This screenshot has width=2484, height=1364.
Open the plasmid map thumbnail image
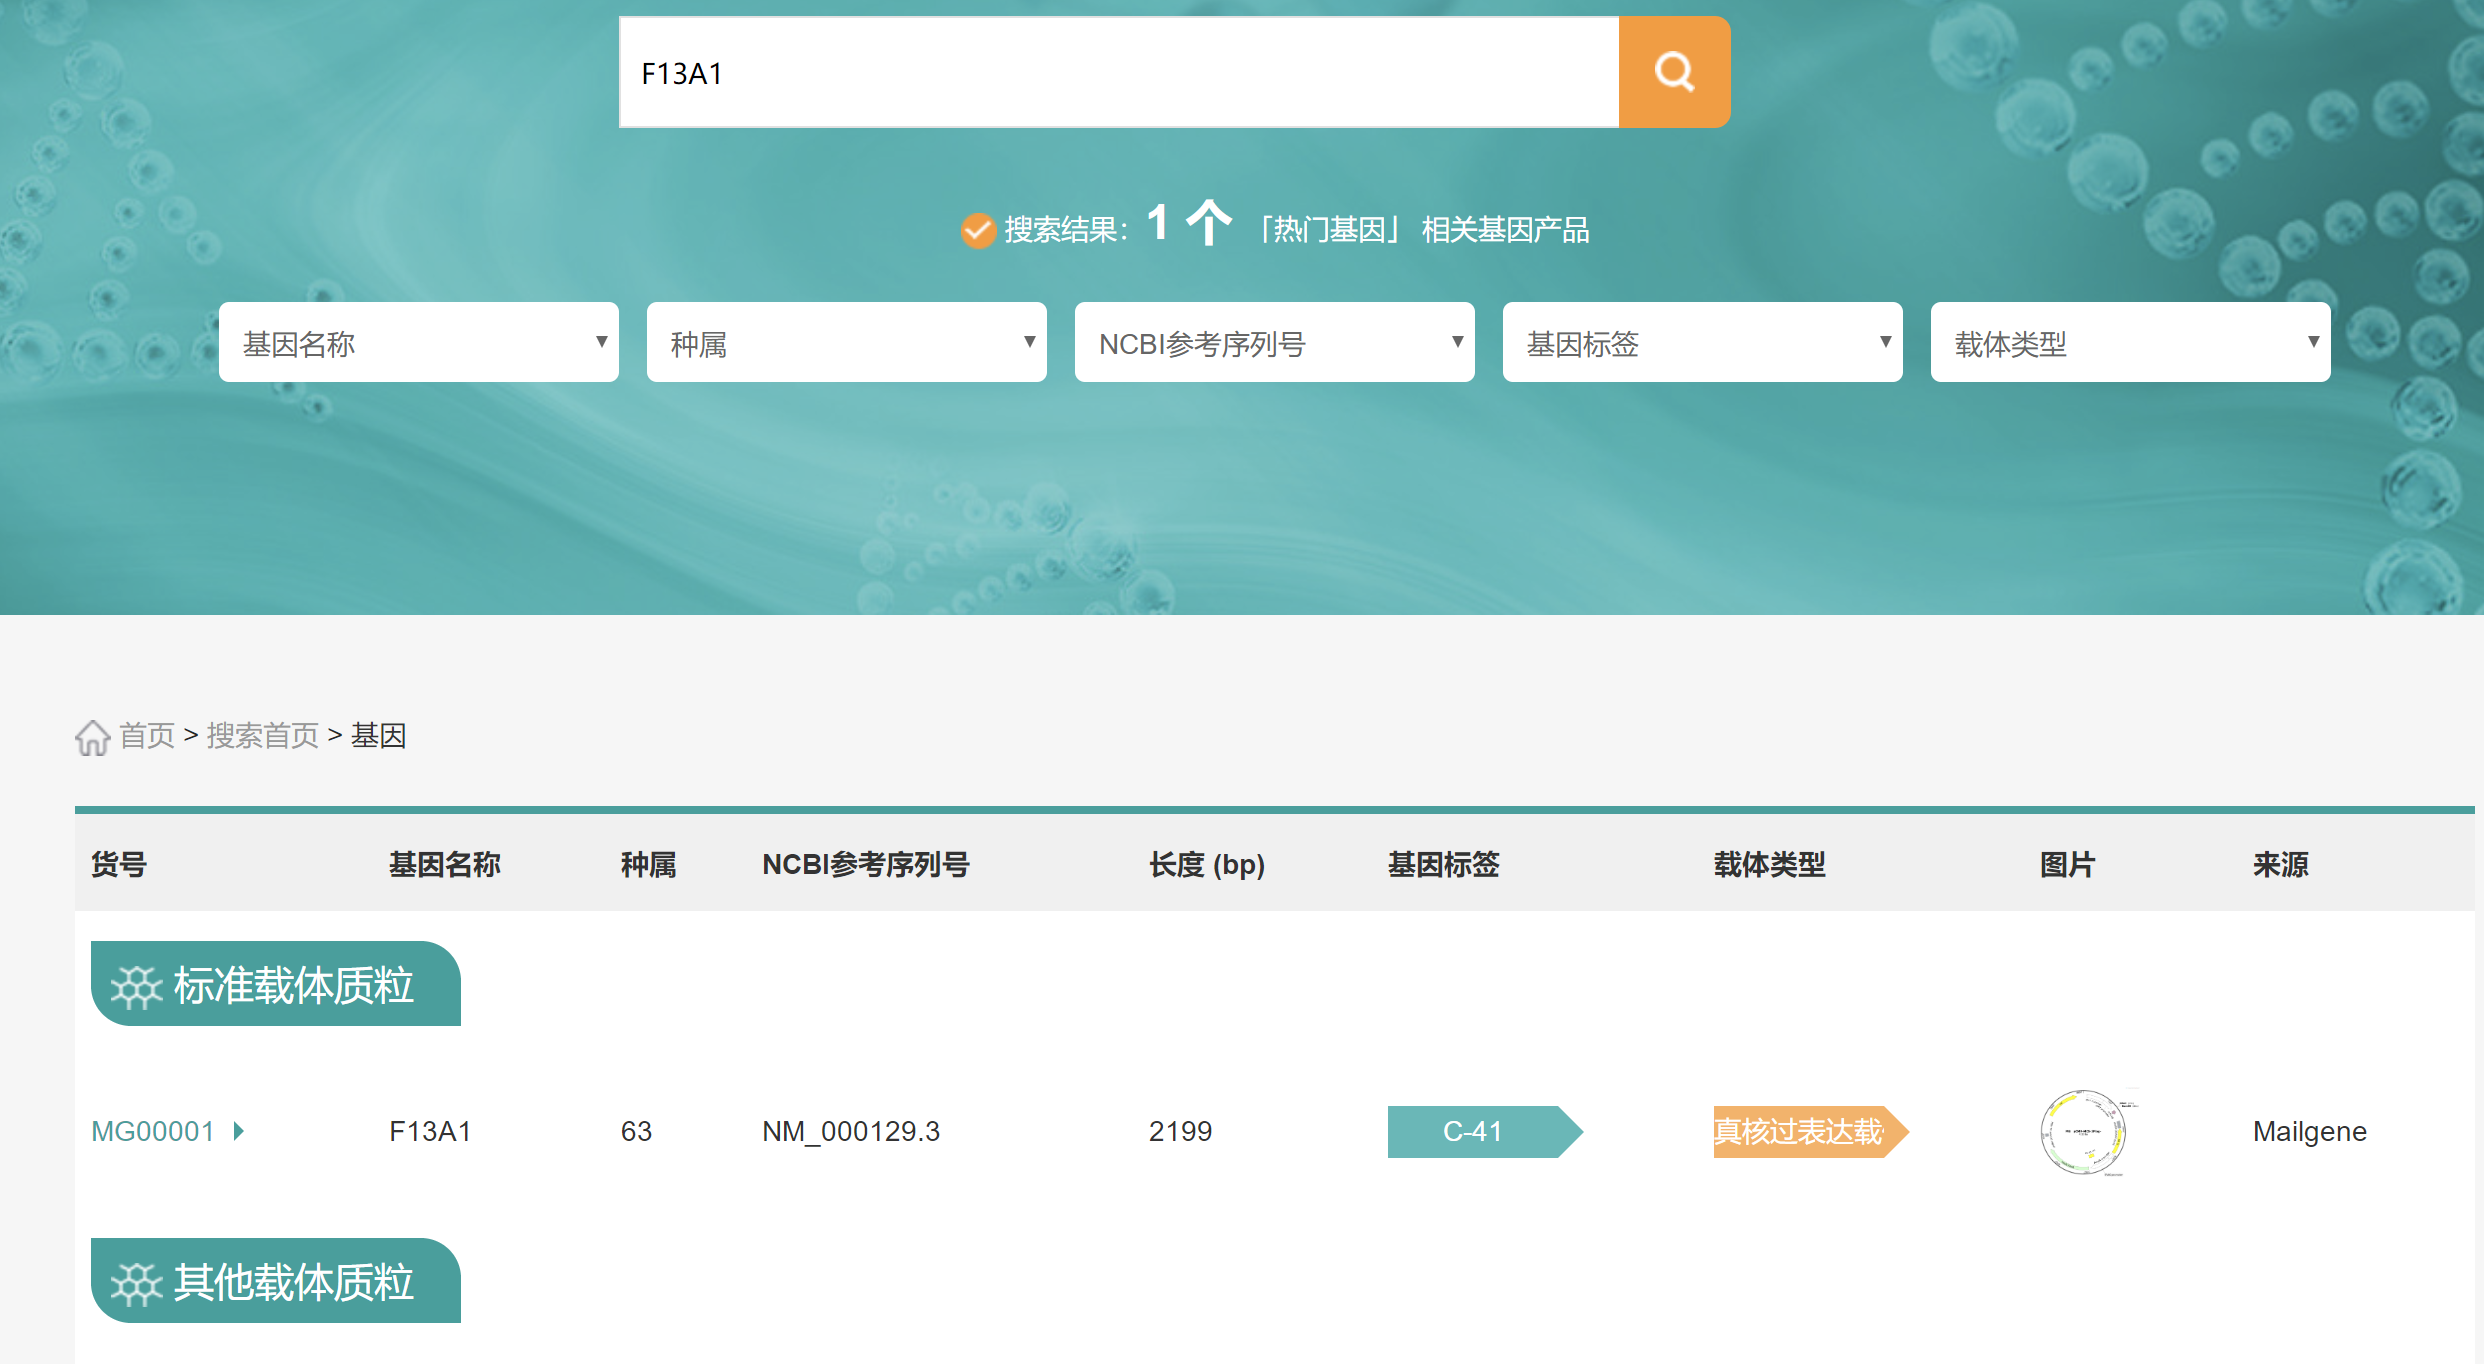pos(2084,1131)
